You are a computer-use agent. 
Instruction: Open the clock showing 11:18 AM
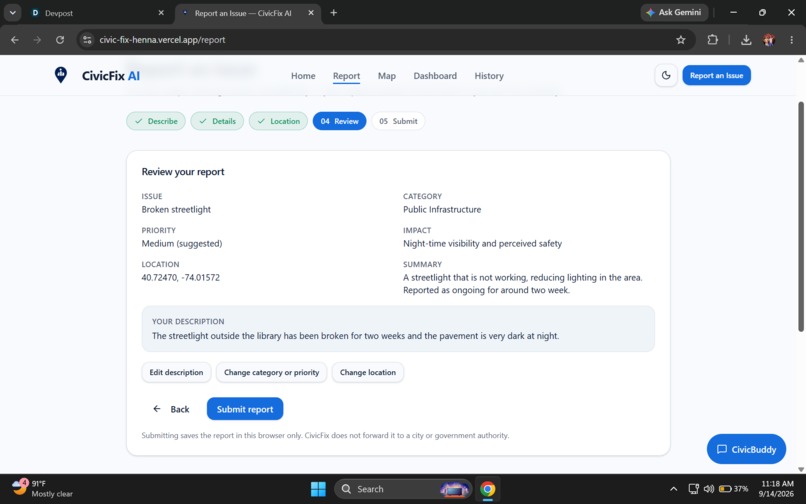[x=777, y=489]
